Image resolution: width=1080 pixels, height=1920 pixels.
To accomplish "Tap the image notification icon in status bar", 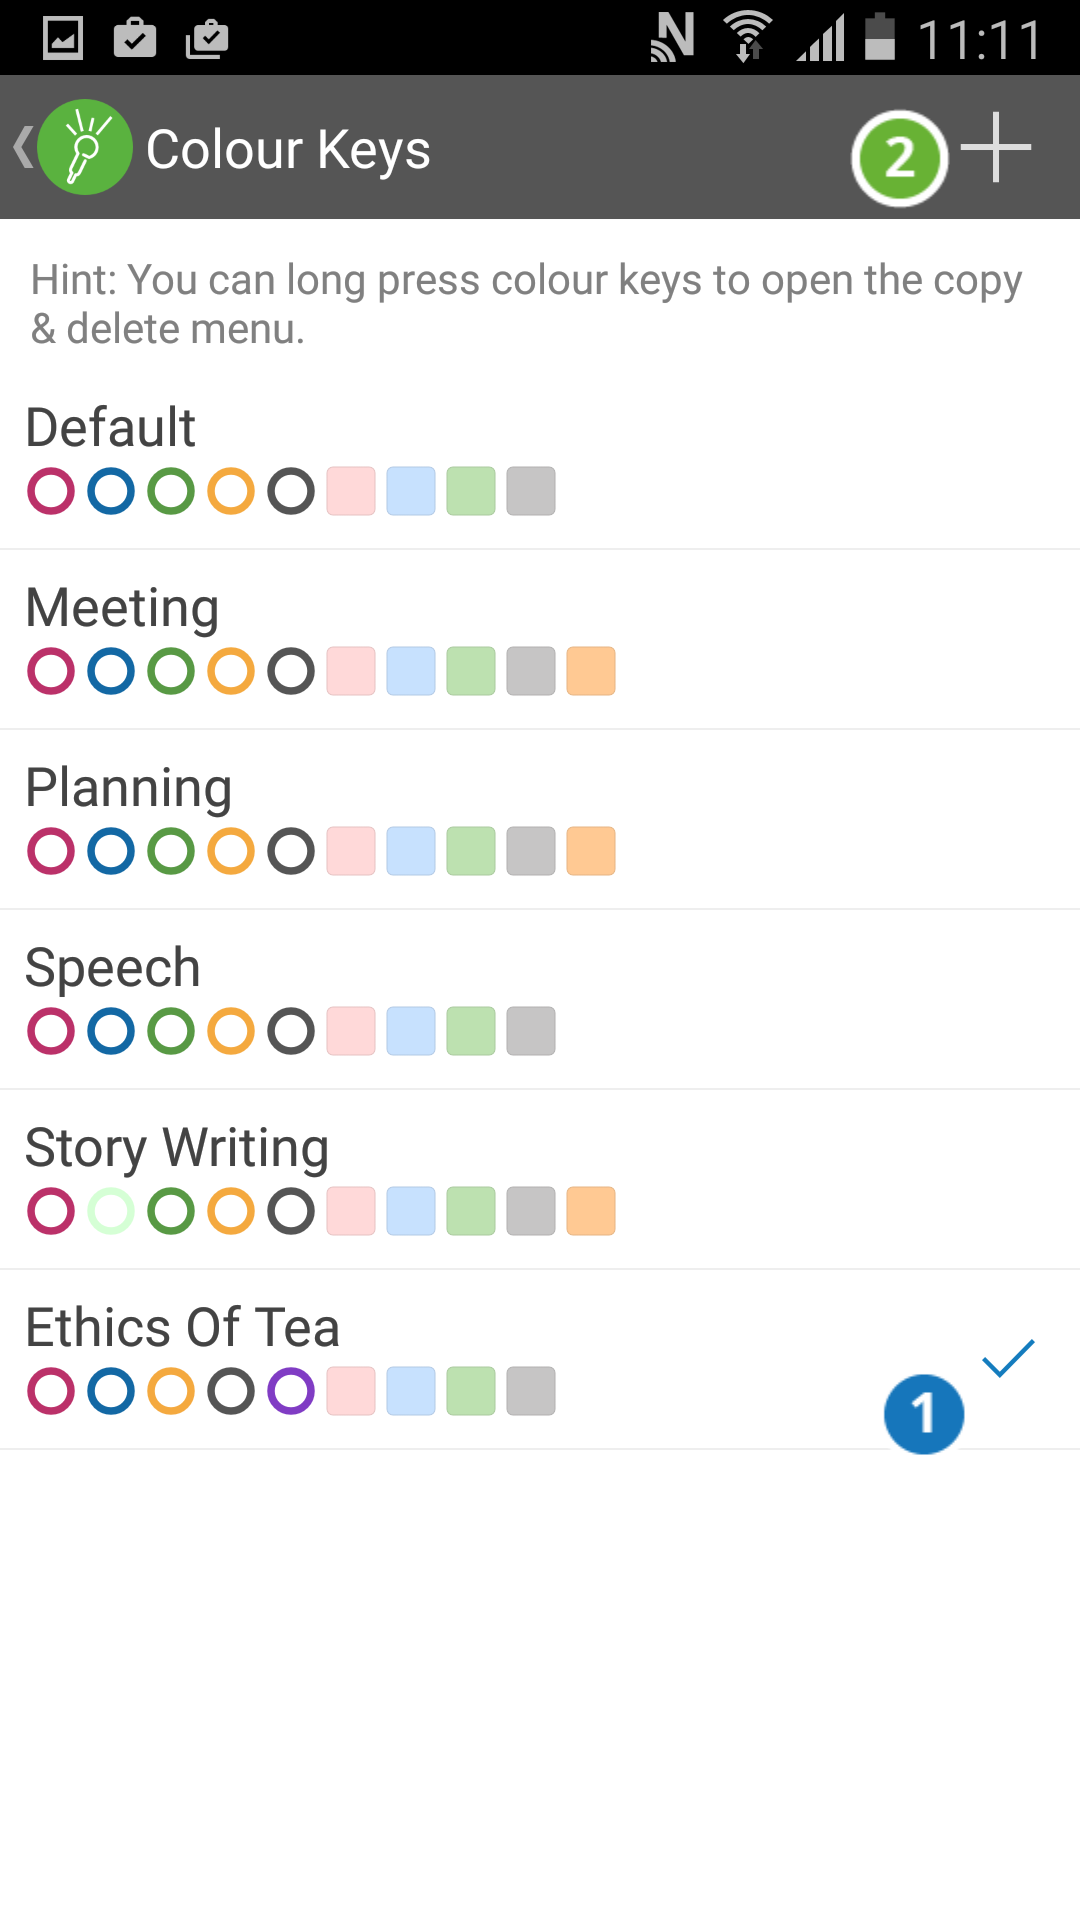I will (x=63, y=38).
